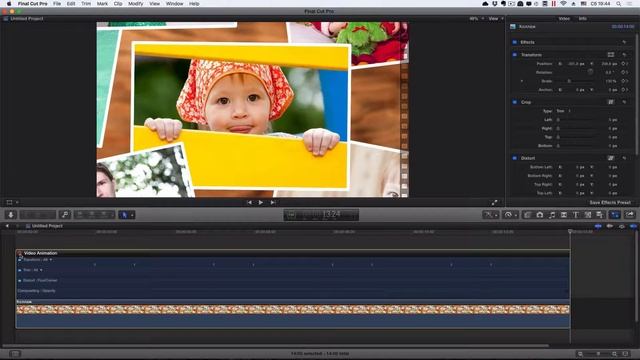Toggle the Crop checkbox in inspector
The width and height of the screenshot is (640, 360).
point(514,102)
